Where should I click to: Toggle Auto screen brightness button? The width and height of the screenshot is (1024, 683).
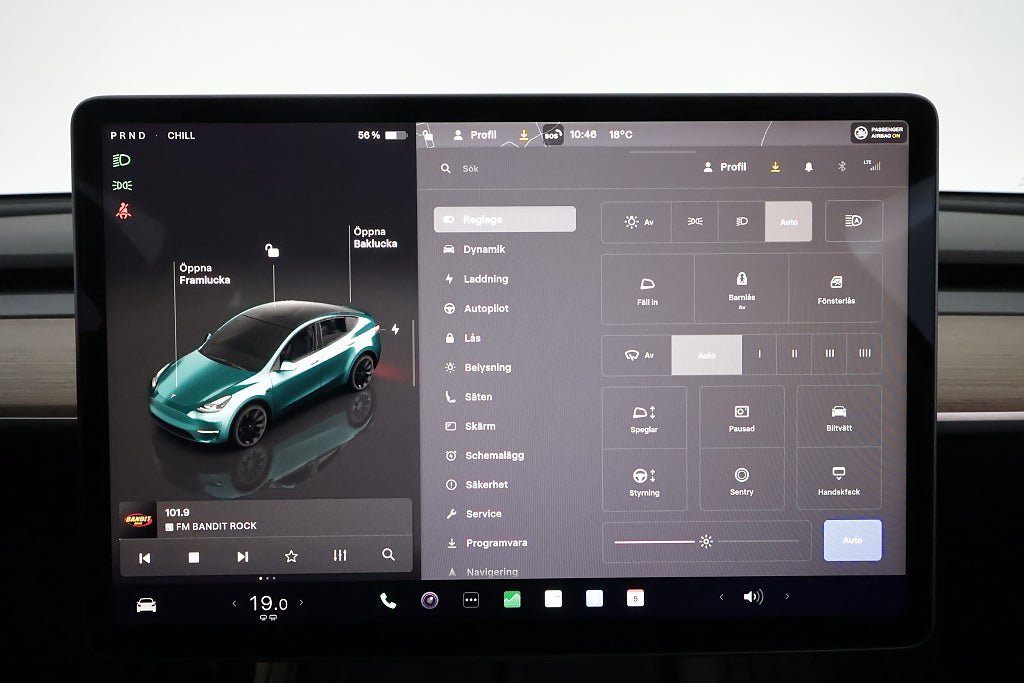click(x=852, y=540)
